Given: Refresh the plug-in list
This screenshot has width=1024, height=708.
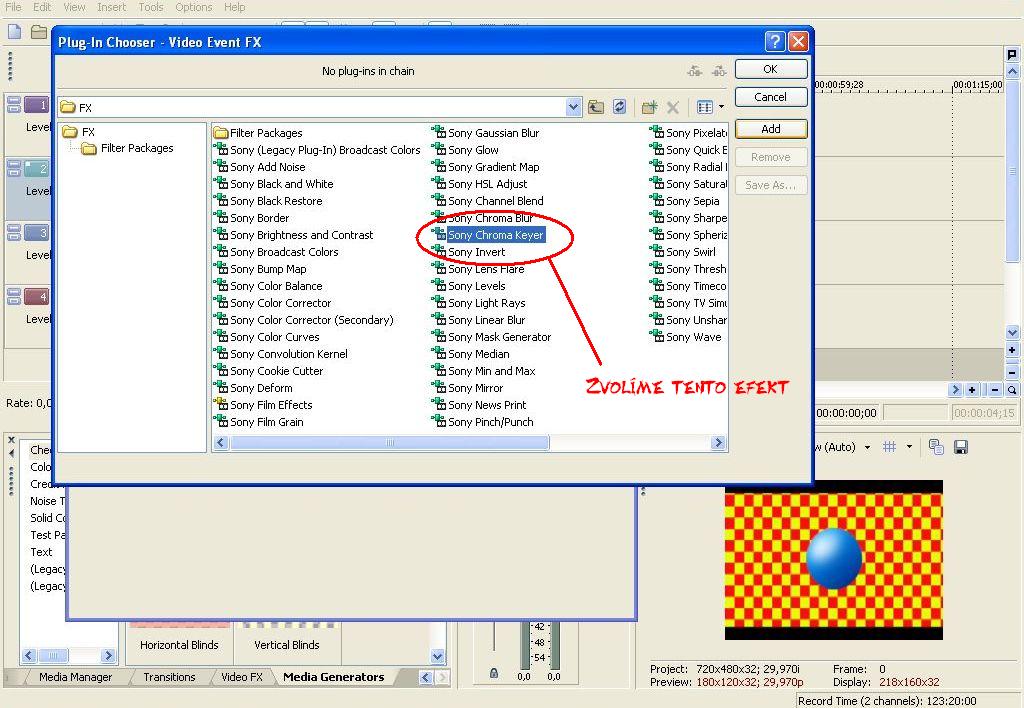Looking at the screenshot, I should [620, 107].
